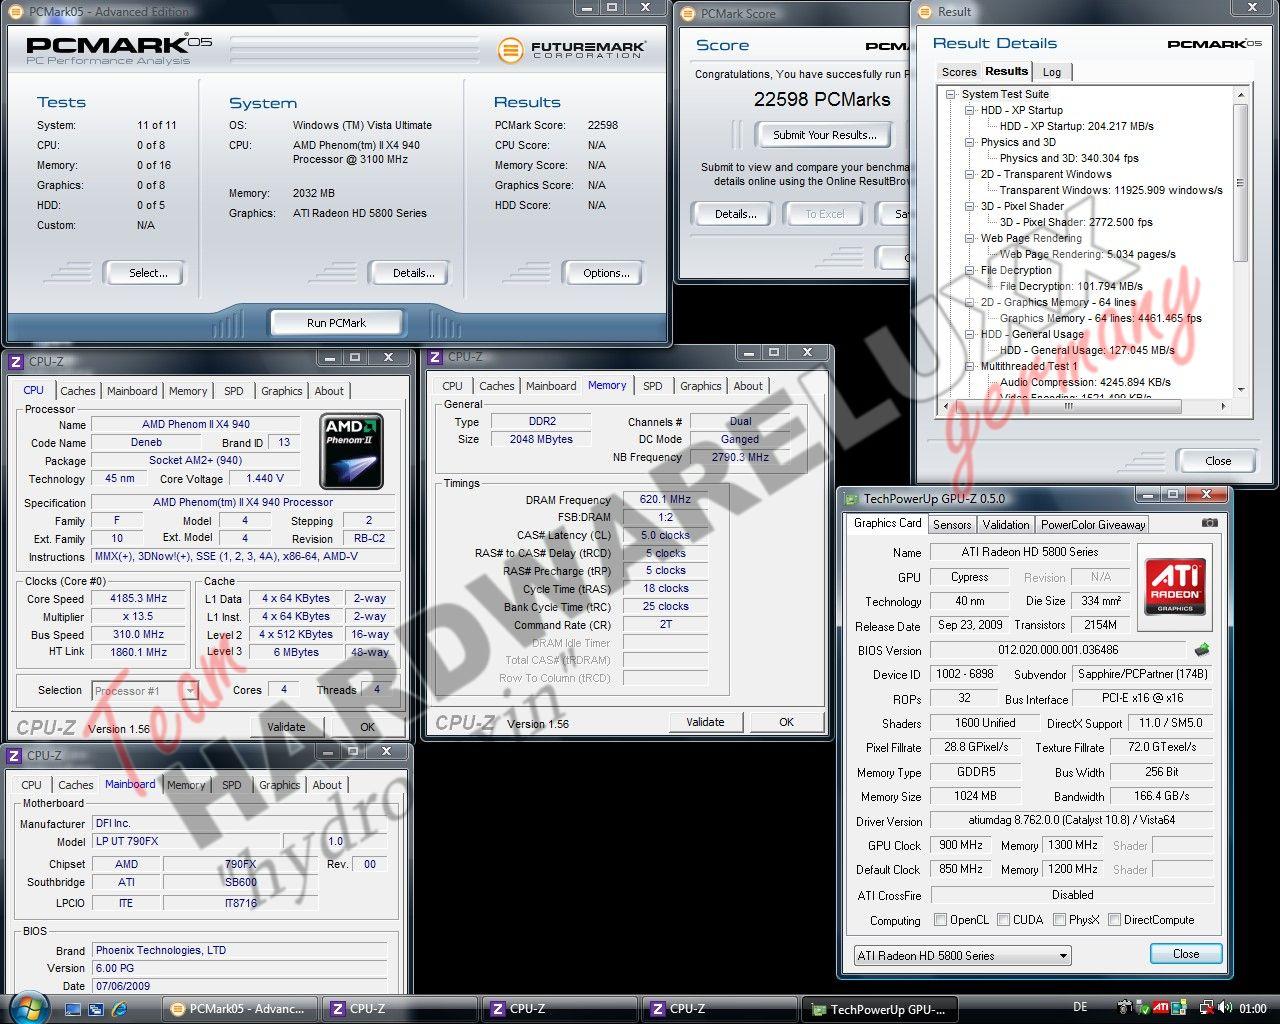Click the CPU-Z title bar icon of CPU window

16,362
